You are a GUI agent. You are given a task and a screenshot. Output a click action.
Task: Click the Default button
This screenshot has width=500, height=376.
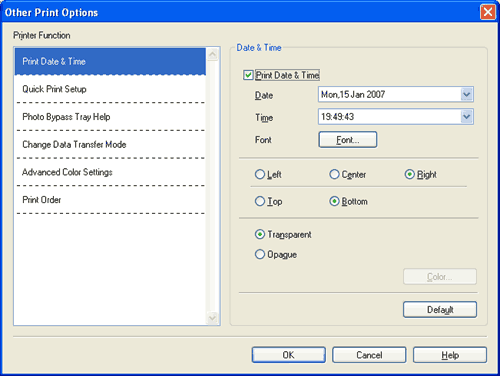[x=440, y=310]
